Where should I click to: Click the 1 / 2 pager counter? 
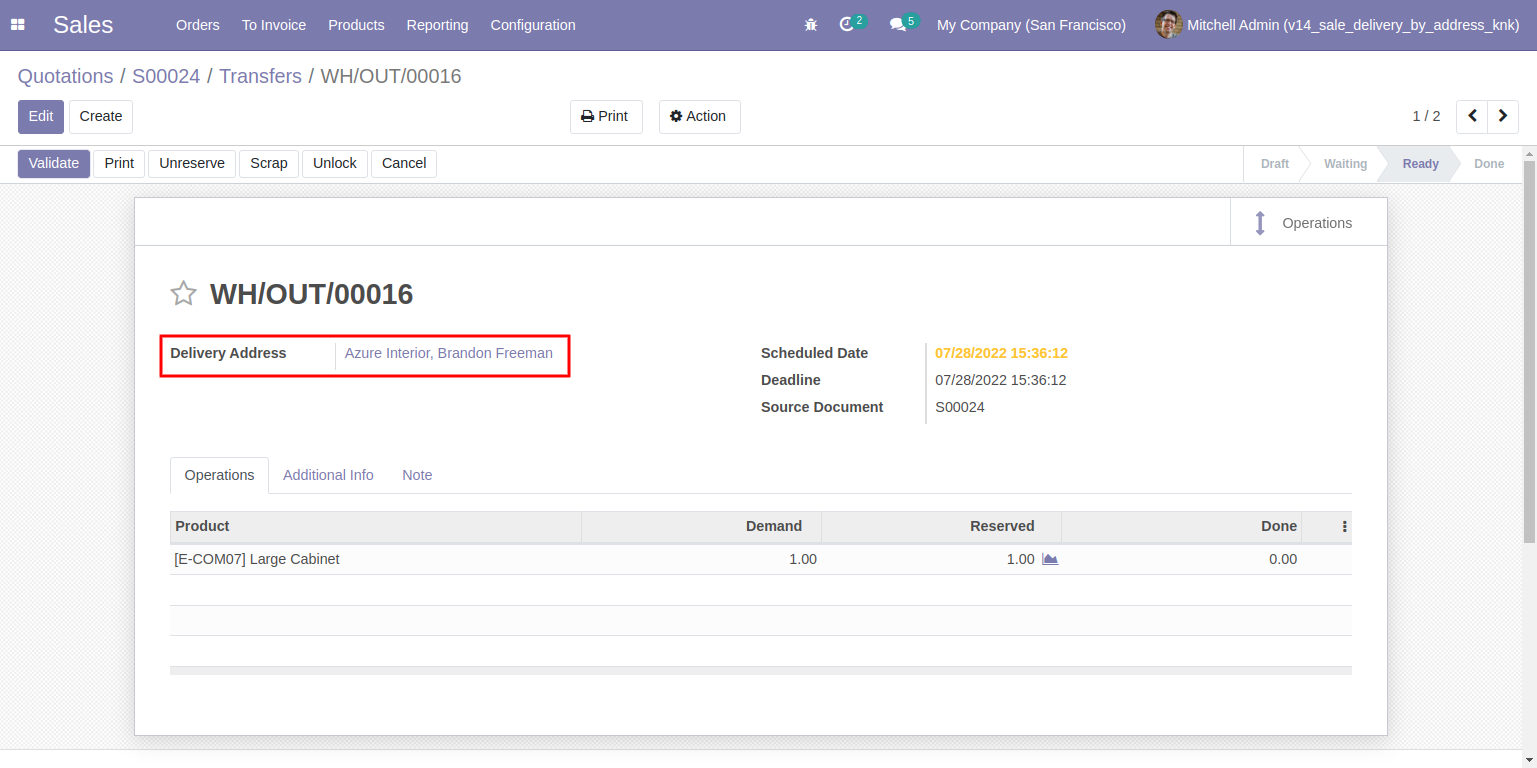coord(1426,116)
